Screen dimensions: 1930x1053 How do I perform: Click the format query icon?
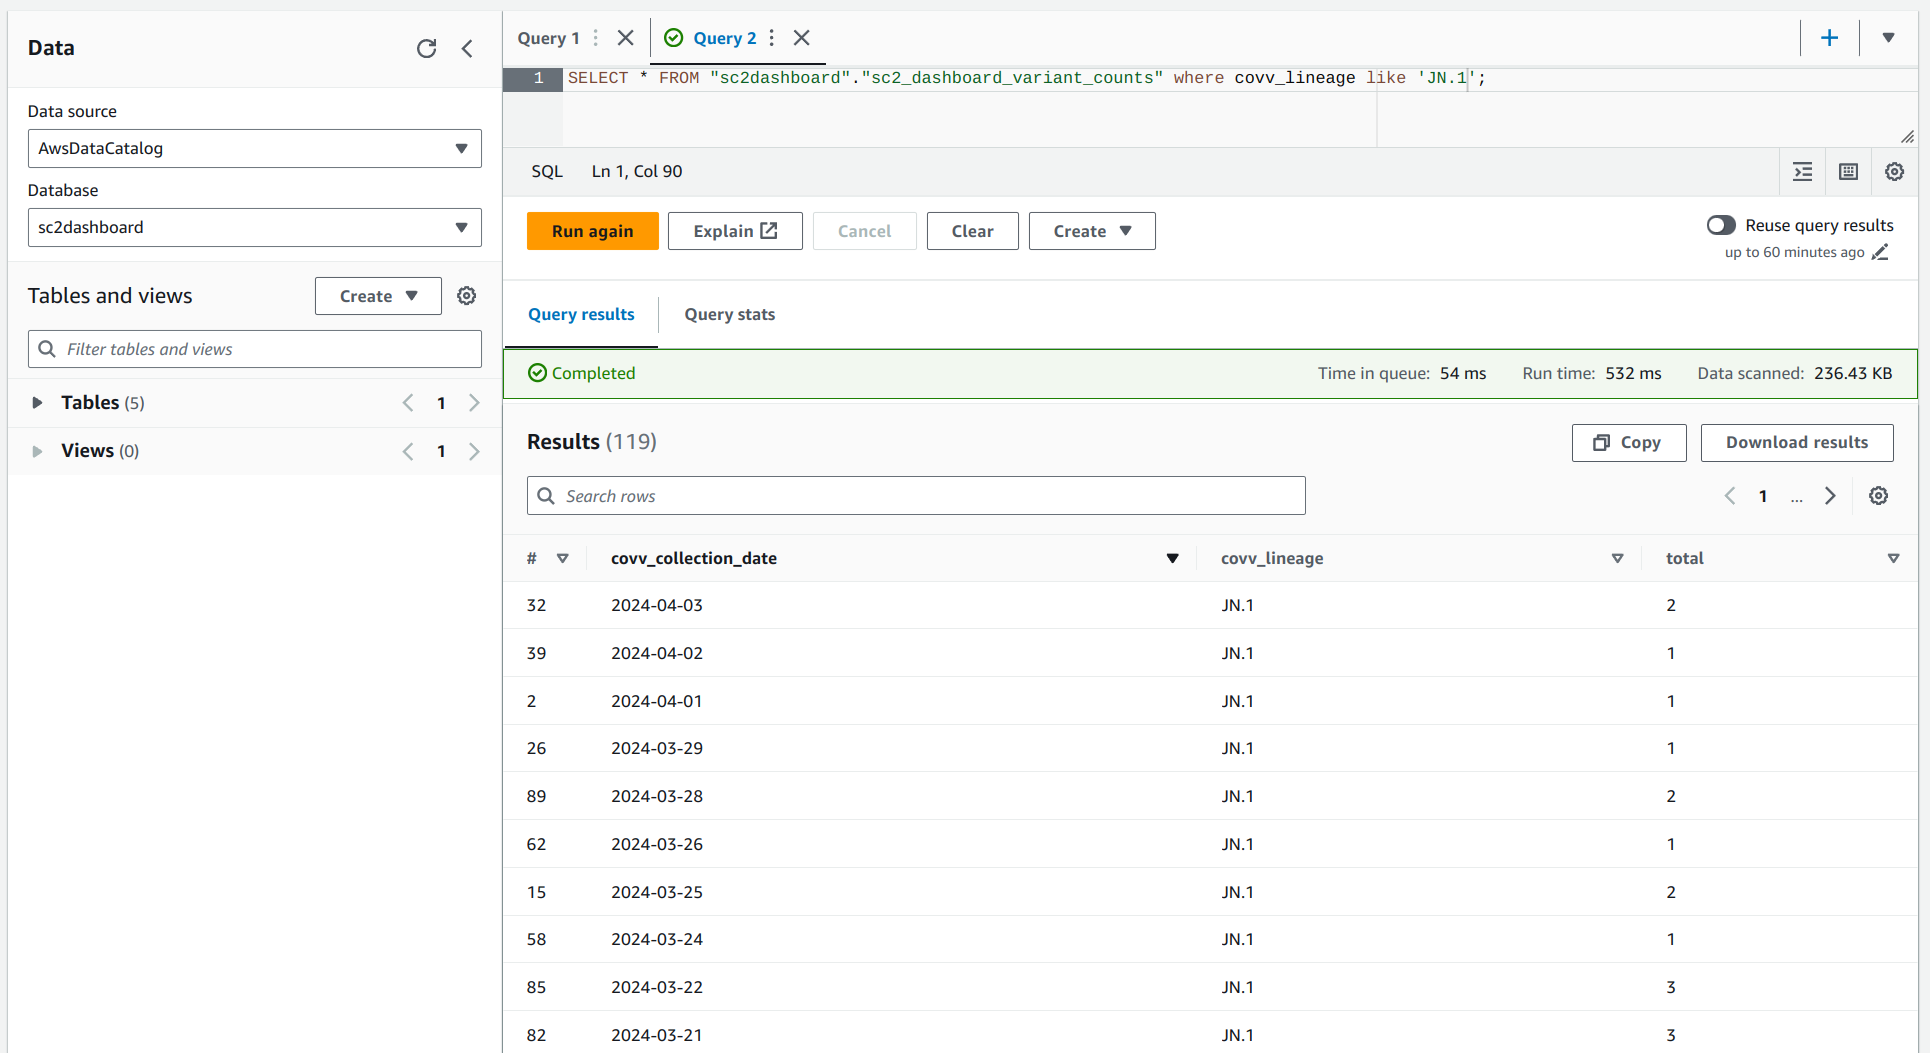[1802, 172]
